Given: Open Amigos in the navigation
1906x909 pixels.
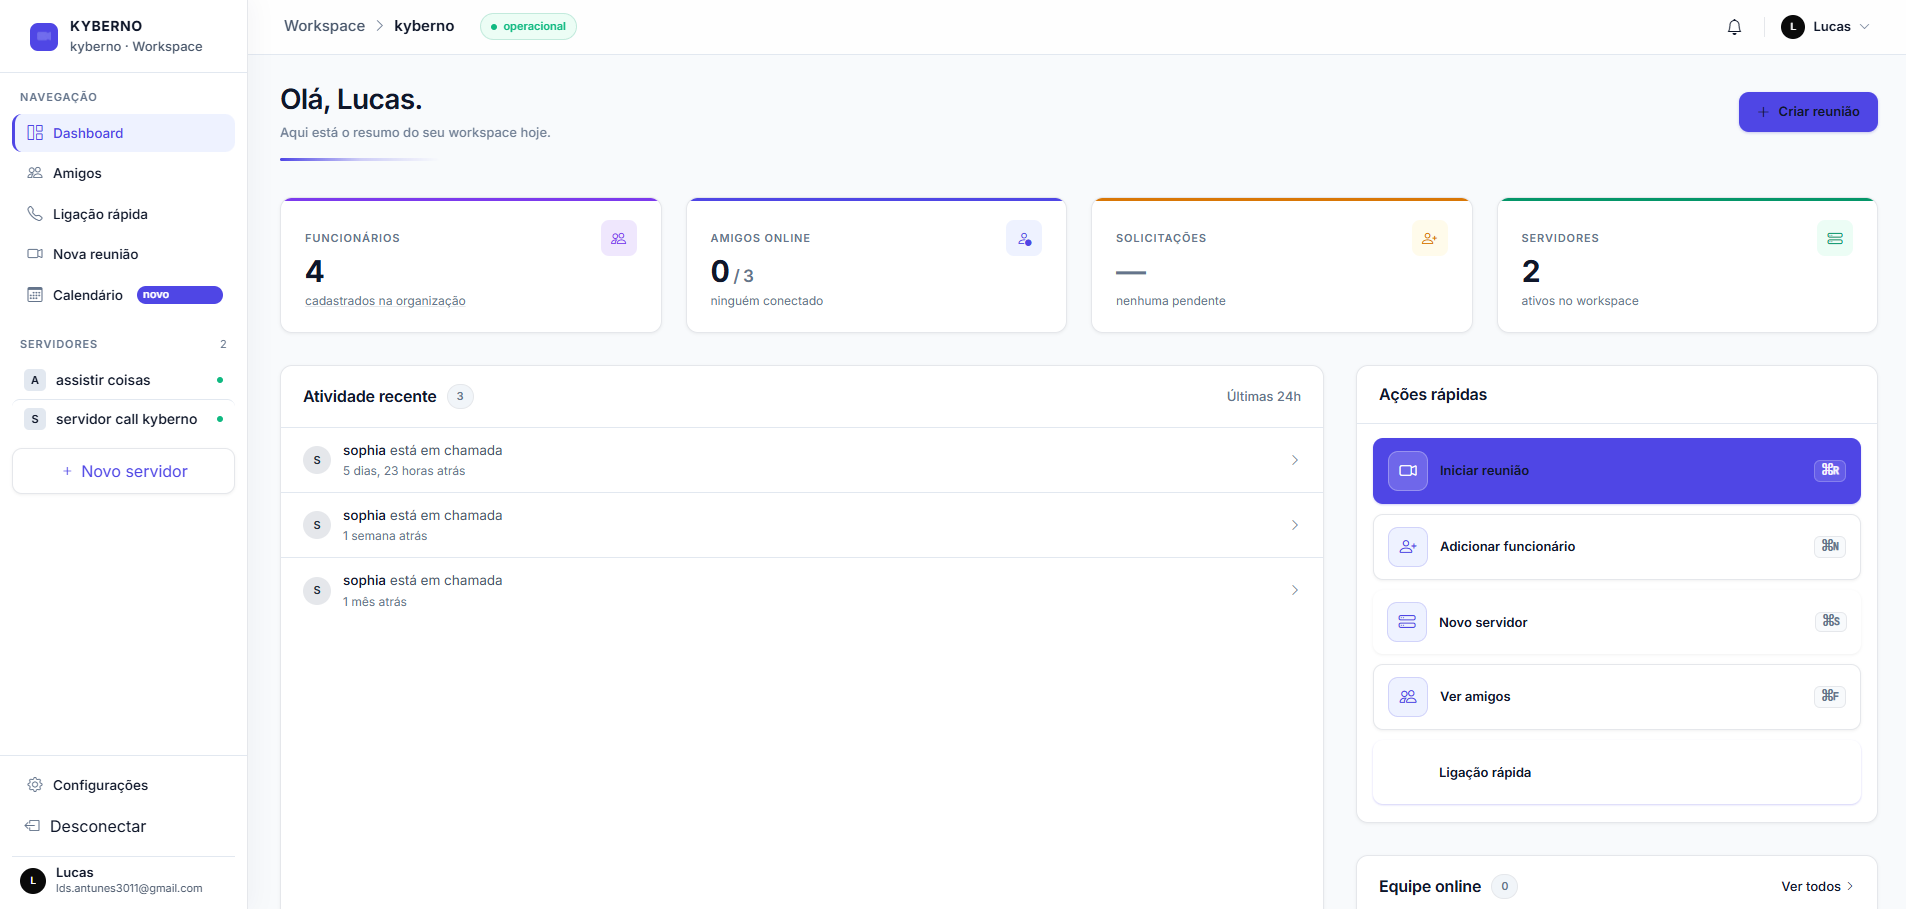Looking at the screenshot, I should pos(124,173).
